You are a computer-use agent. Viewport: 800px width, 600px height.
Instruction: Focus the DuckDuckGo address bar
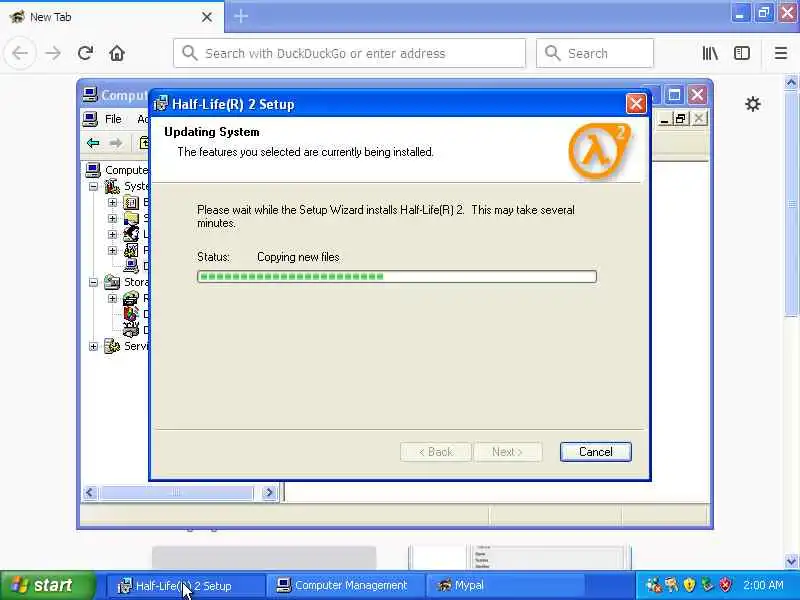point(349,53)
